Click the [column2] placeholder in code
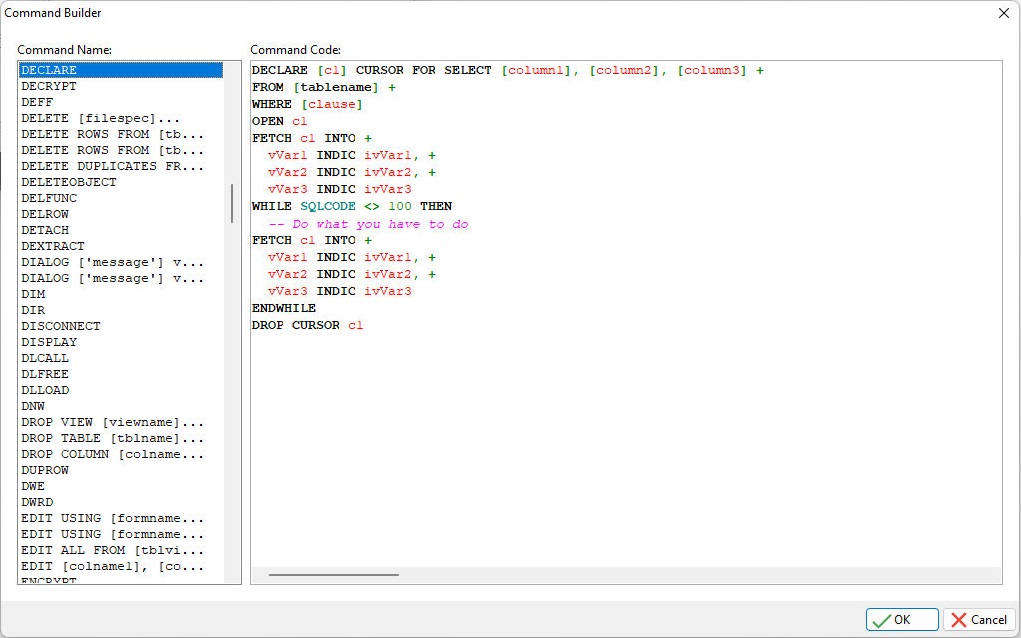The image size is (1021, 638). coord(625,70)
